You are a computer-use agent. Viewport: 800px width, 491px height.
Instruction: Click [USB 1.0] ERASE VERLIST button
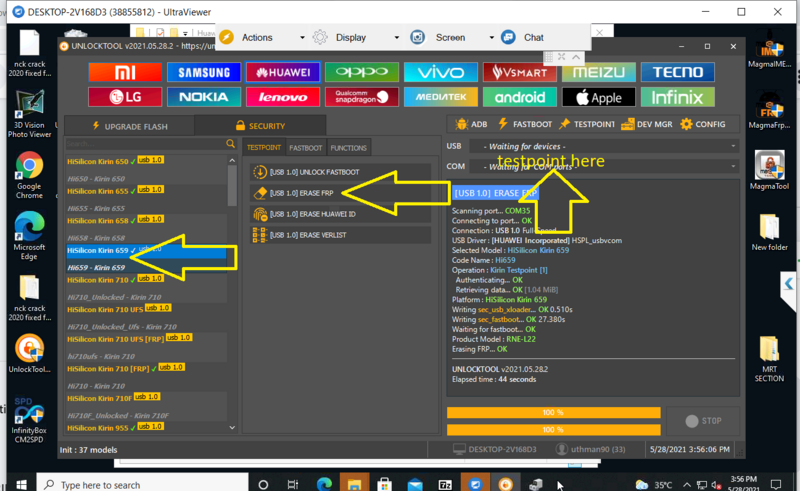tap(340, 235)
